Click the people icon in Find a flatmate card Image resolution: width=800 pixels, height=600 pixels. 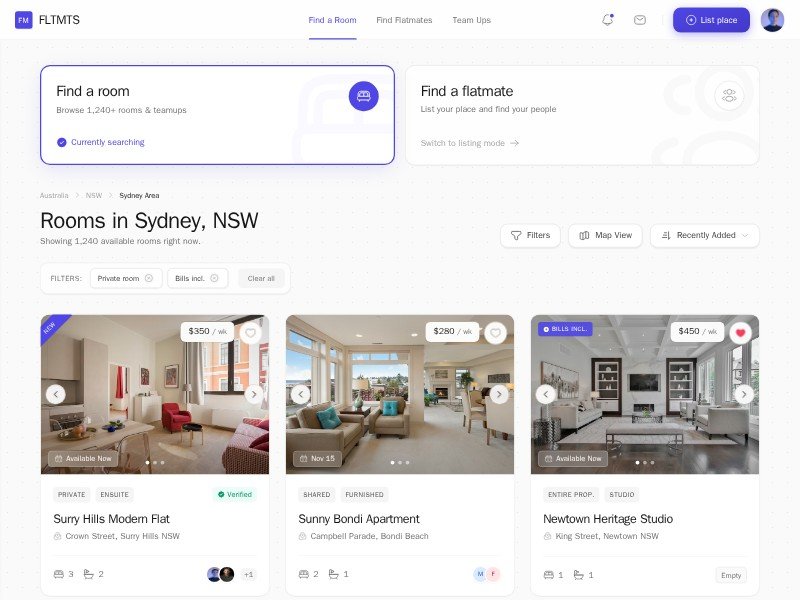coord(729,95)
